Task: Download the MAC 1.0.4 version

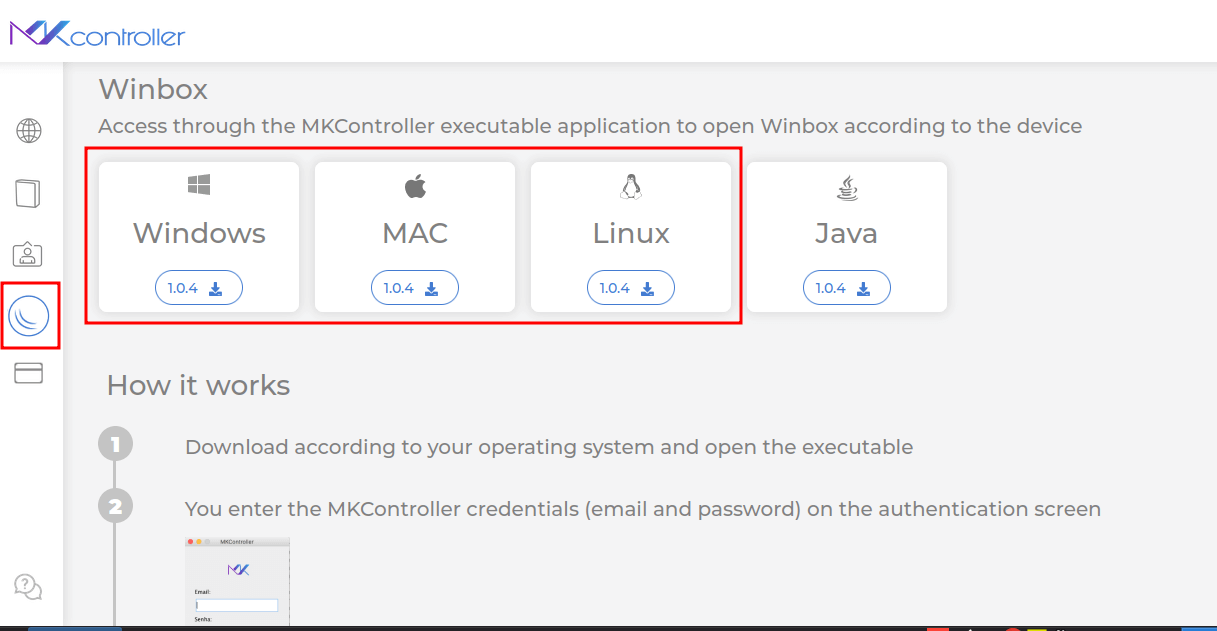Action: pos(414,287)
